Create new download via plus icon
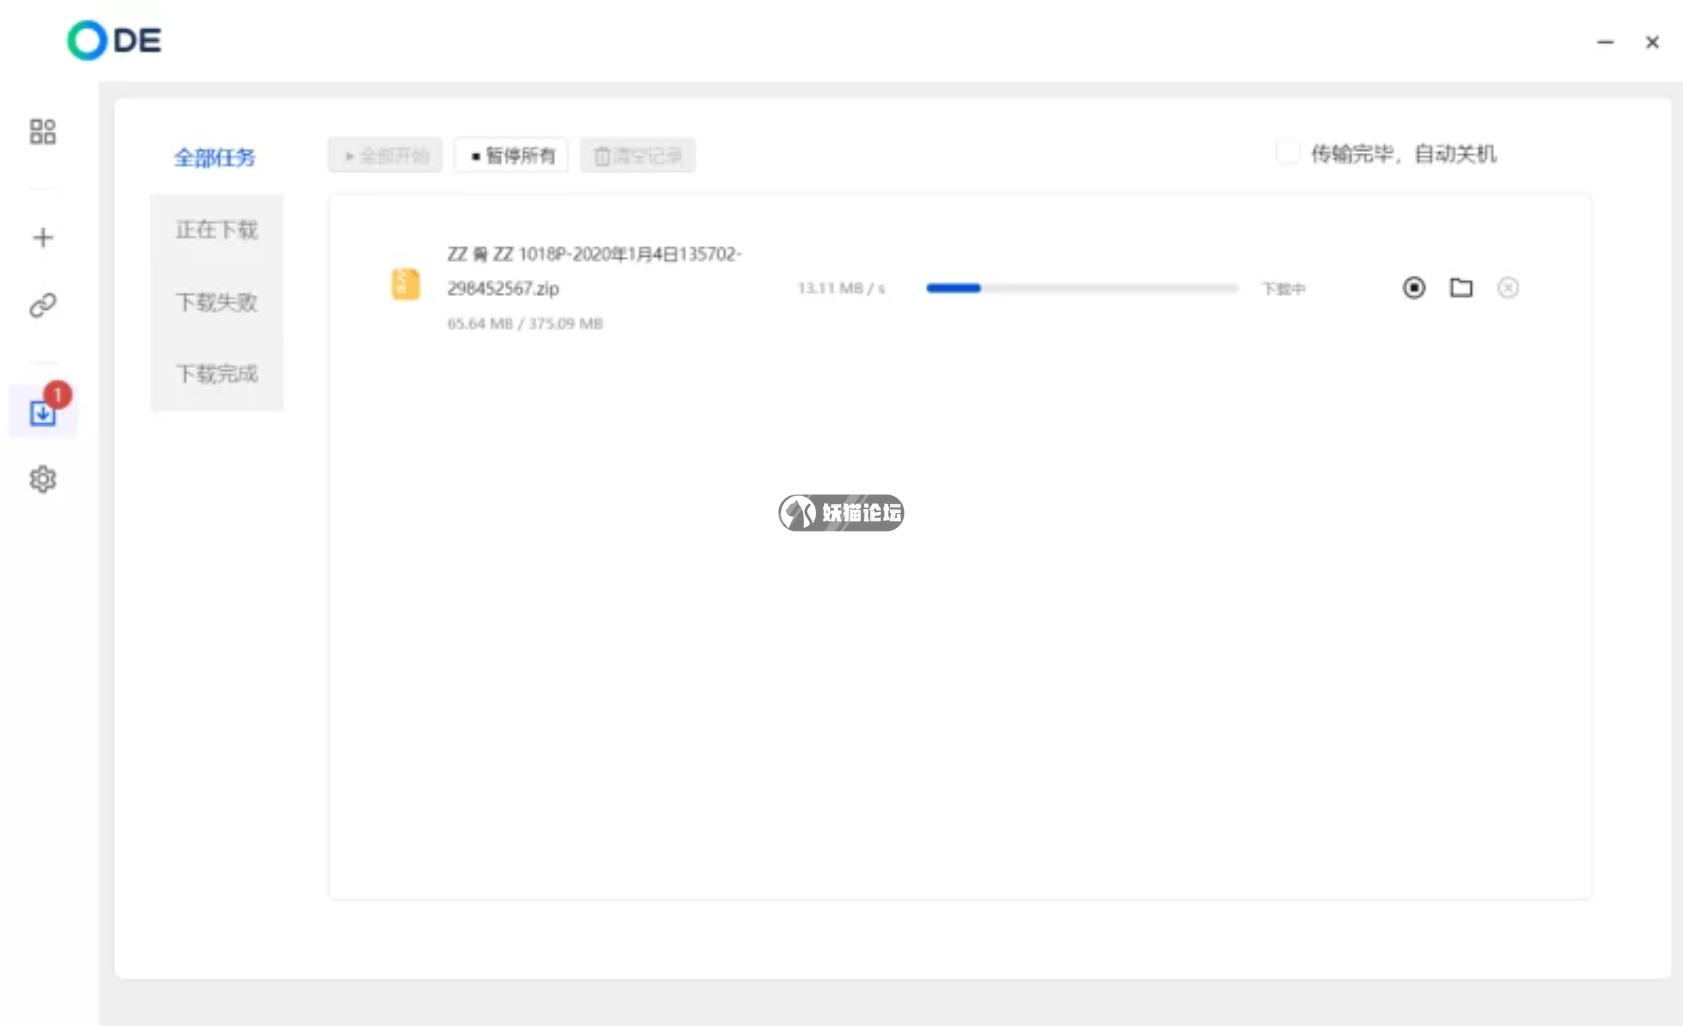The width and height of the screenshot is (1683, 1026). click(x=42, y=237)
